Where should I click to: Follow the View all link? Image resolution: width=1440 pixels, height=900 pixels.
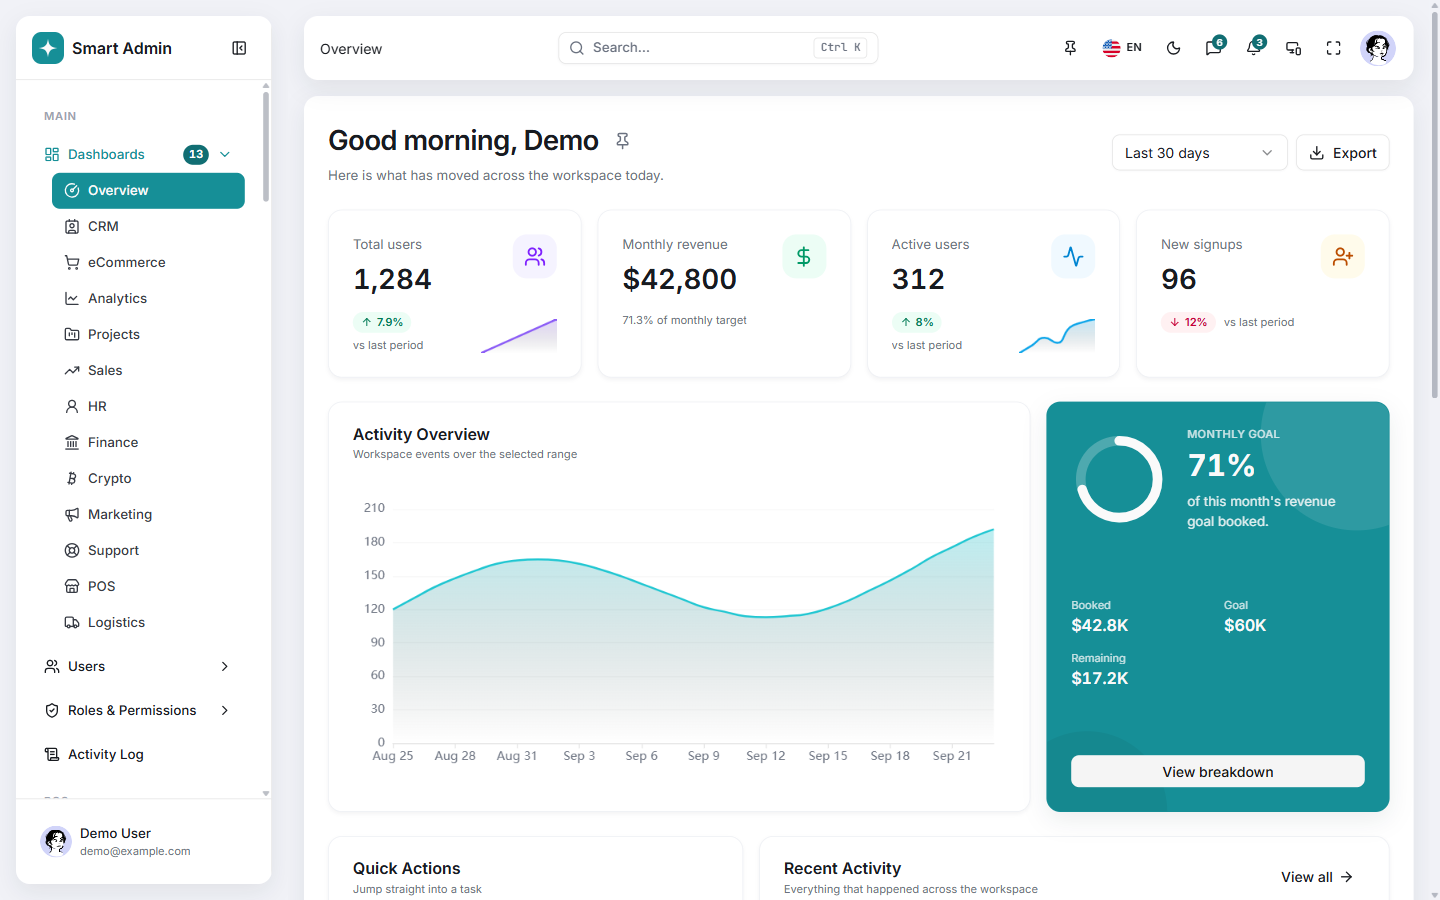point(1317,877)
